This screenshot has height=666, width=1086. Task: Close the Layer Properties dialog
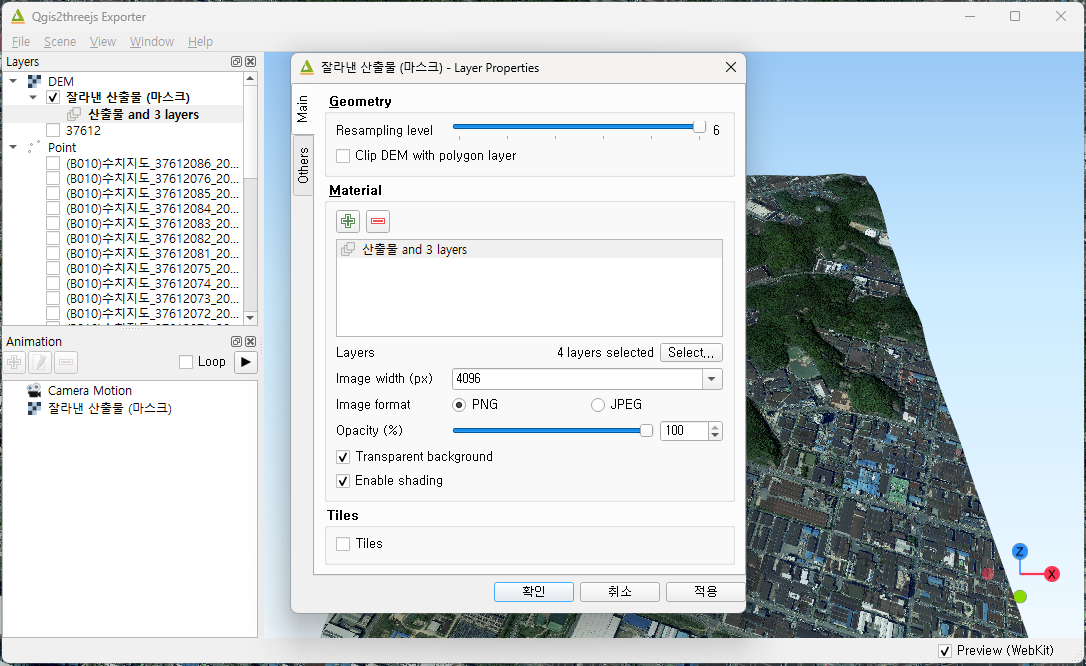731,67
